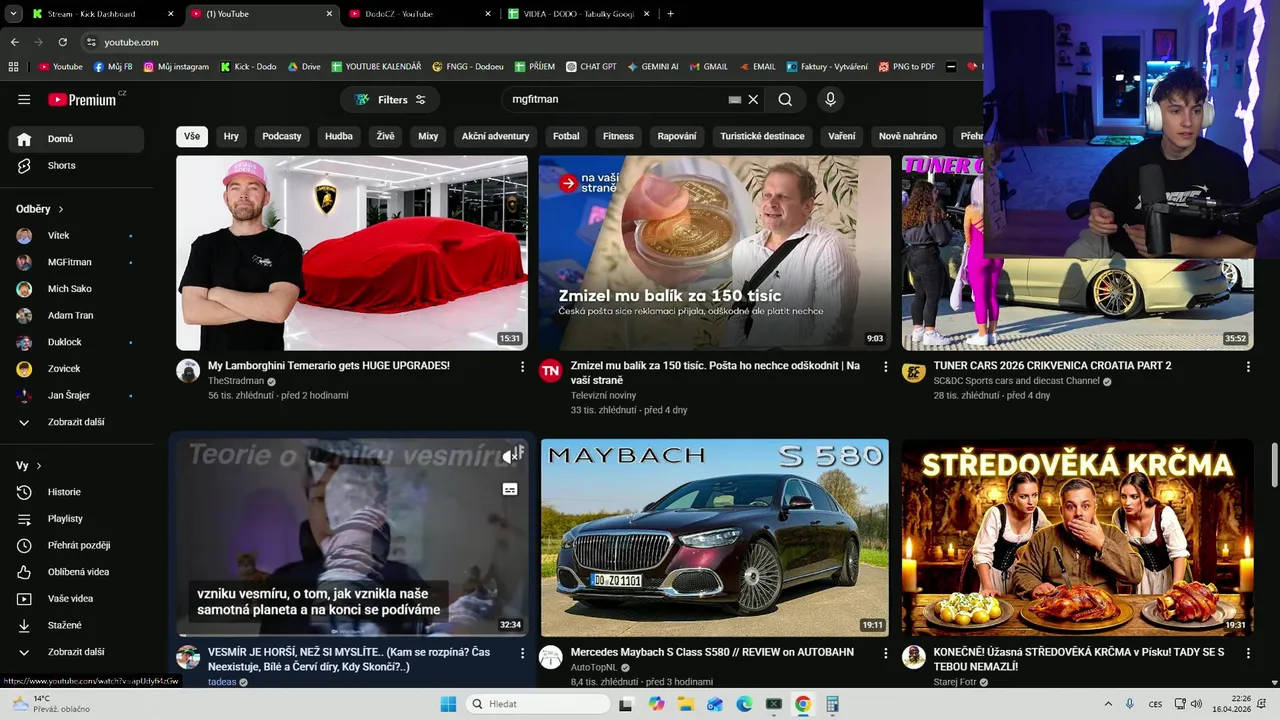Screen dimensions: 1280x720
Task: Open Vitek subscription channel
Action: coord(76,235)
